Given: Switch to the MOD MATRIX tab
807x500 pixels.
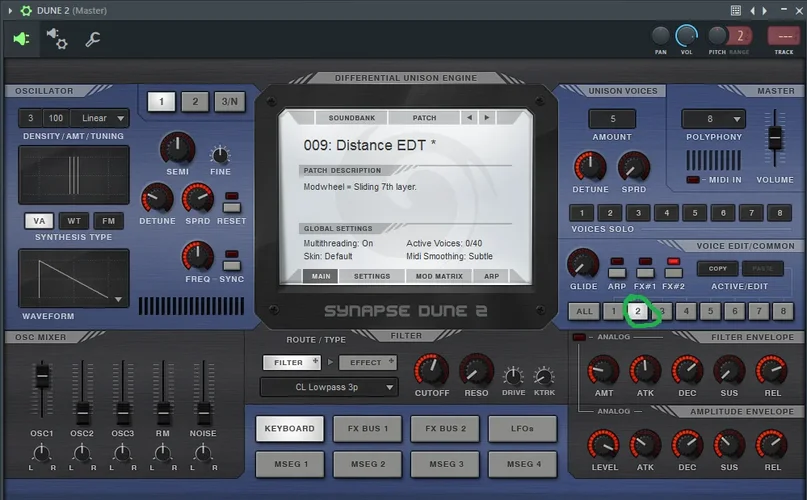Looking at the screenshot, I should 438,276.
